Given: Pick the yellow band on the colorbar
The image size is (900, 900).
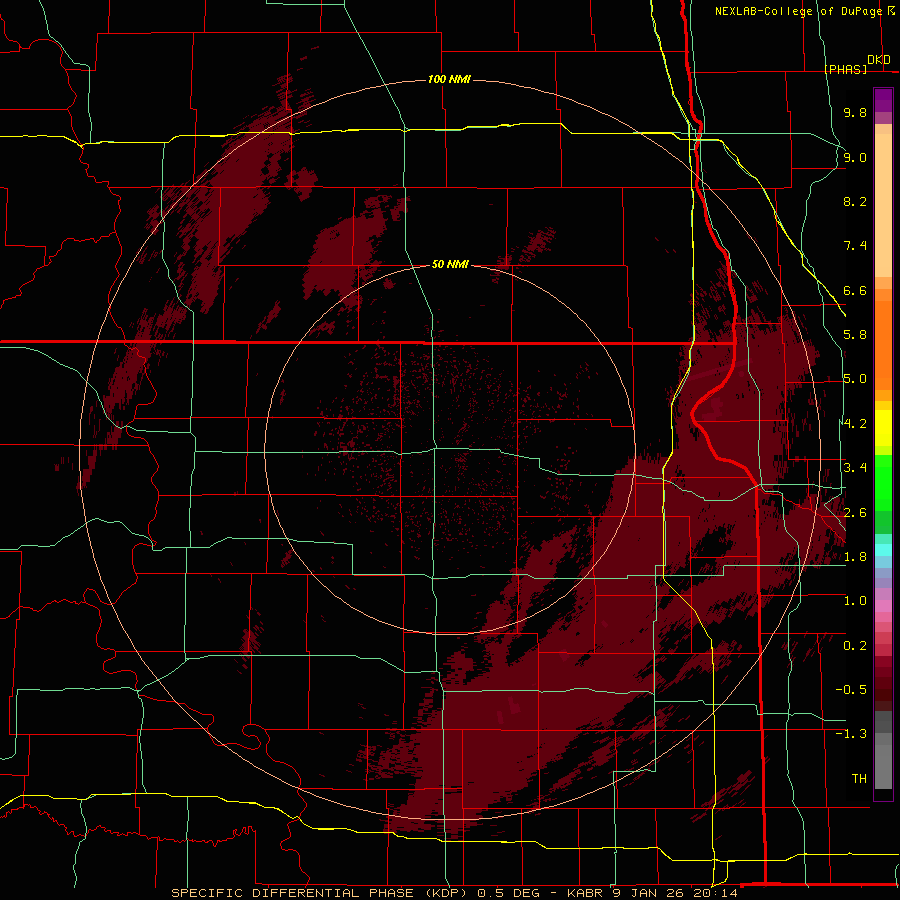Looking at the screenshot, I should point(883,428).
